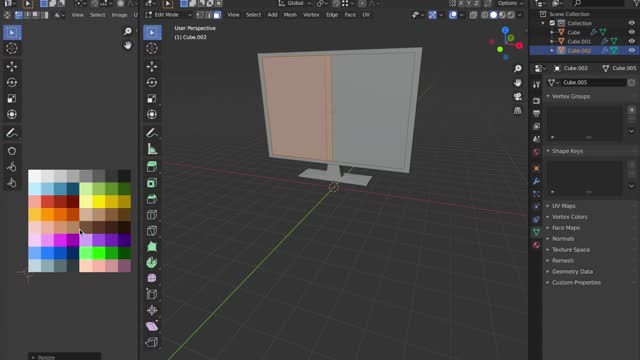This screenshot has width=640, height=360.
Task: Pick the bright yellow palette swatch
Action: (99, 202)
